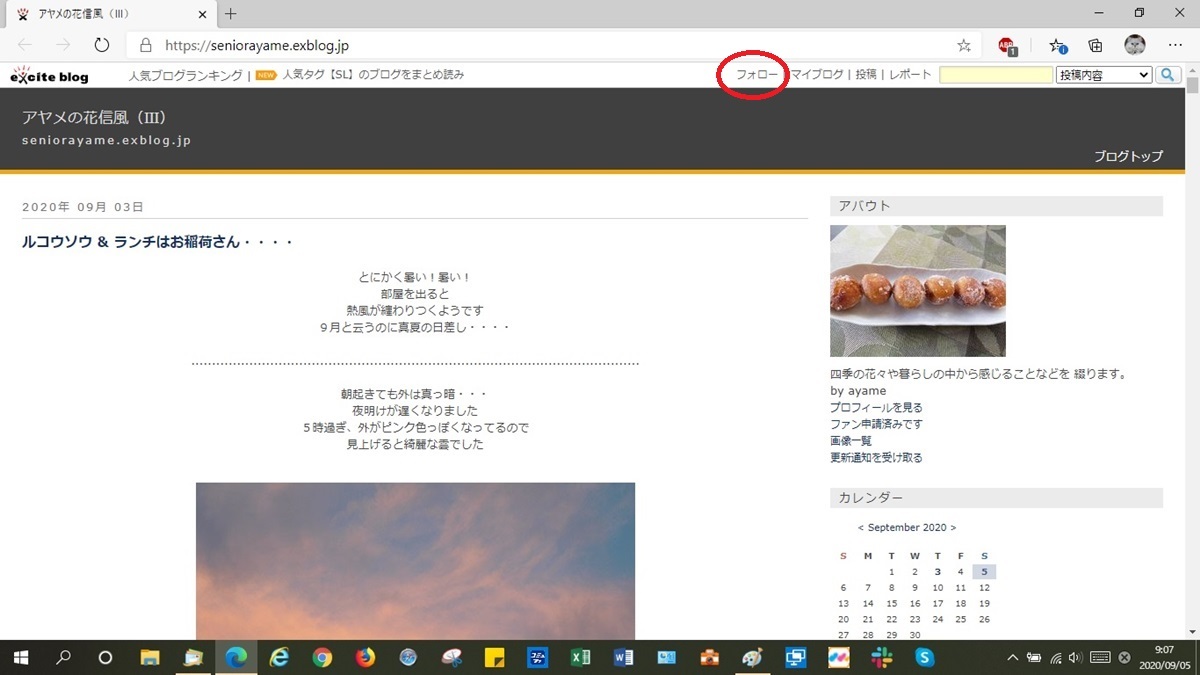Click the browser refresh button
The height and width of the screenshot is (675, 1200).
pos(101,45)
